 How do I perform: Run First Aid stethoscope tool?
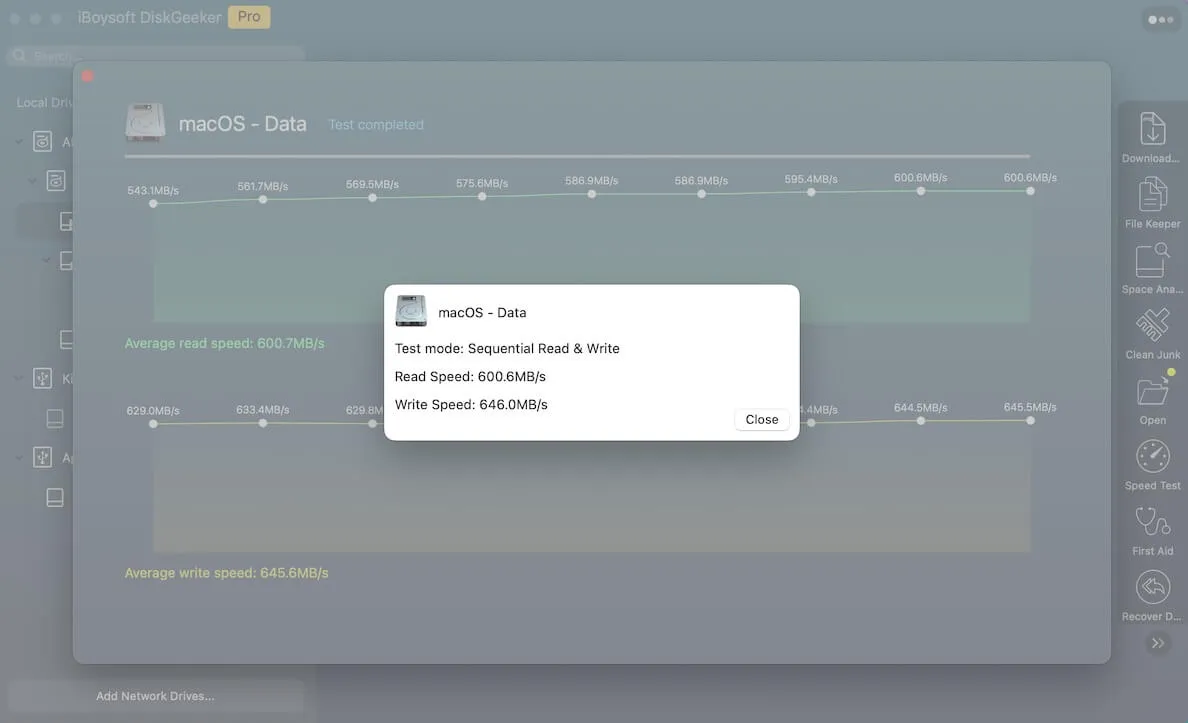click(x=1152, y=523)
